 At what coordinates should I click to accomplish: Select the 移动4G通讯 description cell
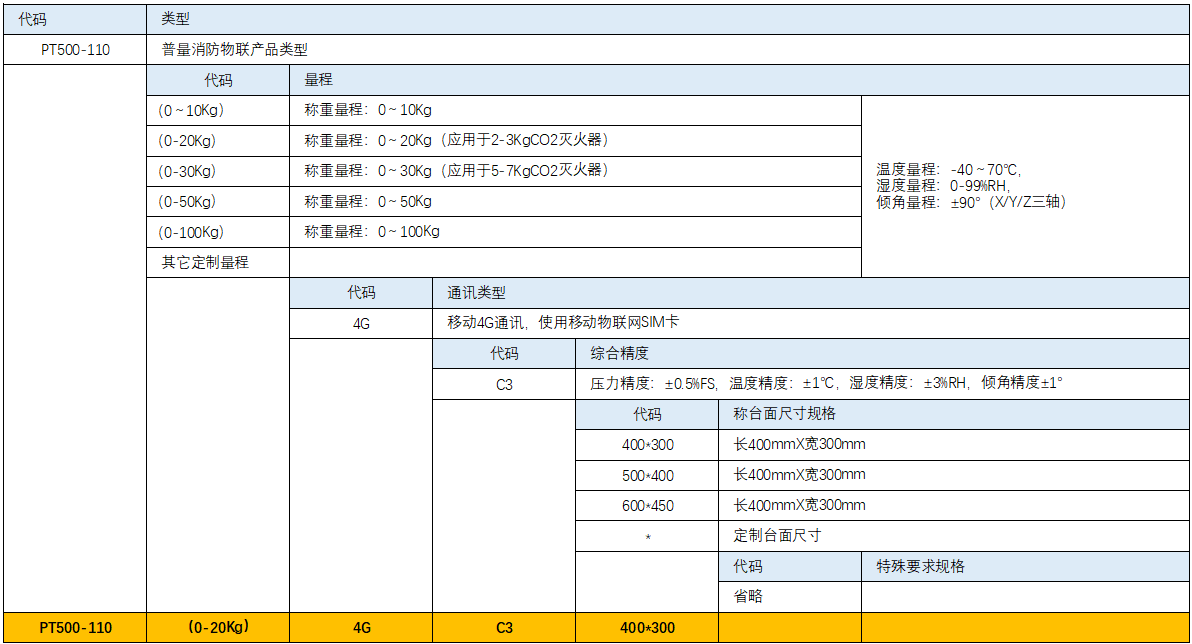click(x=811, y=323)
